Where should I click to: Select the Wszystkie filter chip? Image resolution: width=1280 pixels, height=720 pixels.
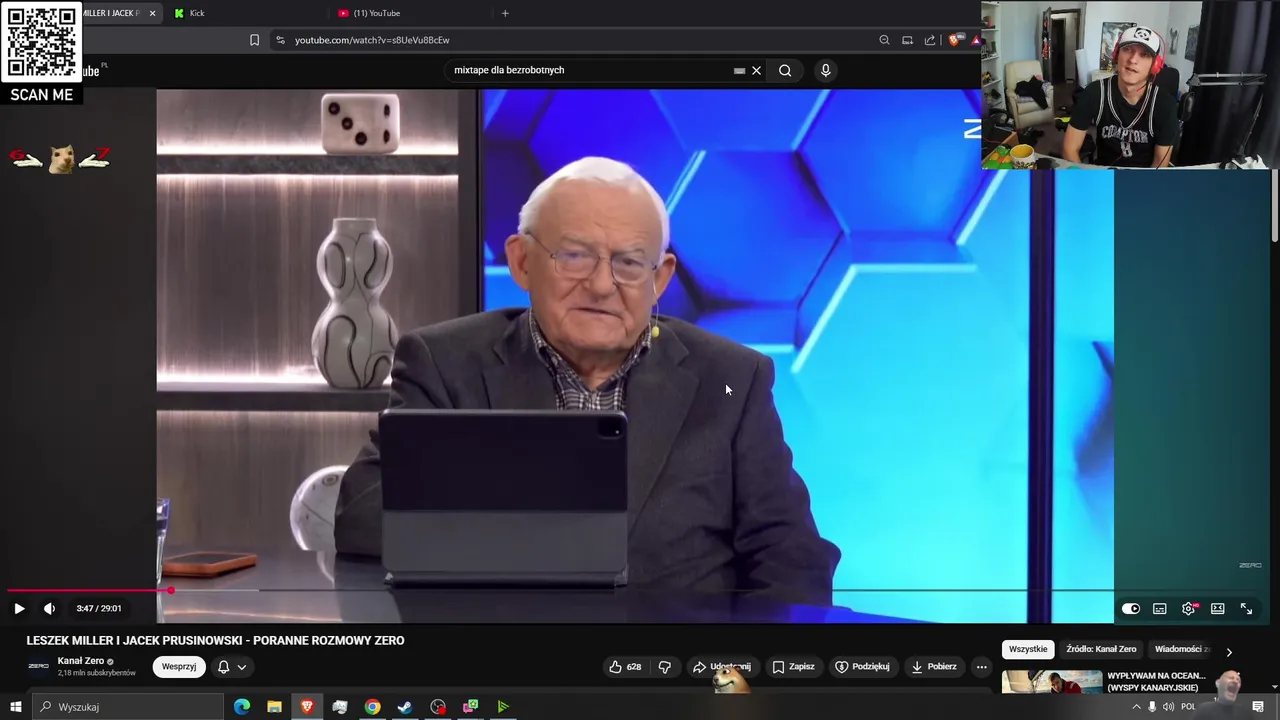pos(1028,649)
